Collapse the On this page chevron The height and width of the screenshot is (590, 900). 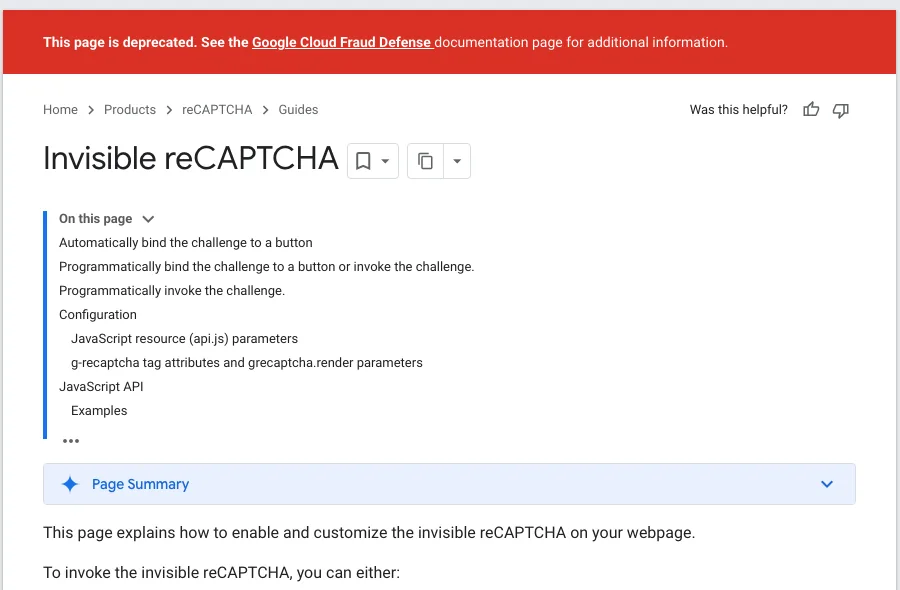point(148,219)
